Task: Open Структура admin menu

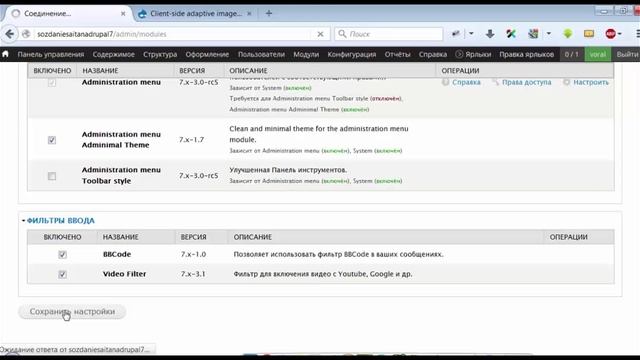Action: [x=160, y=54]
